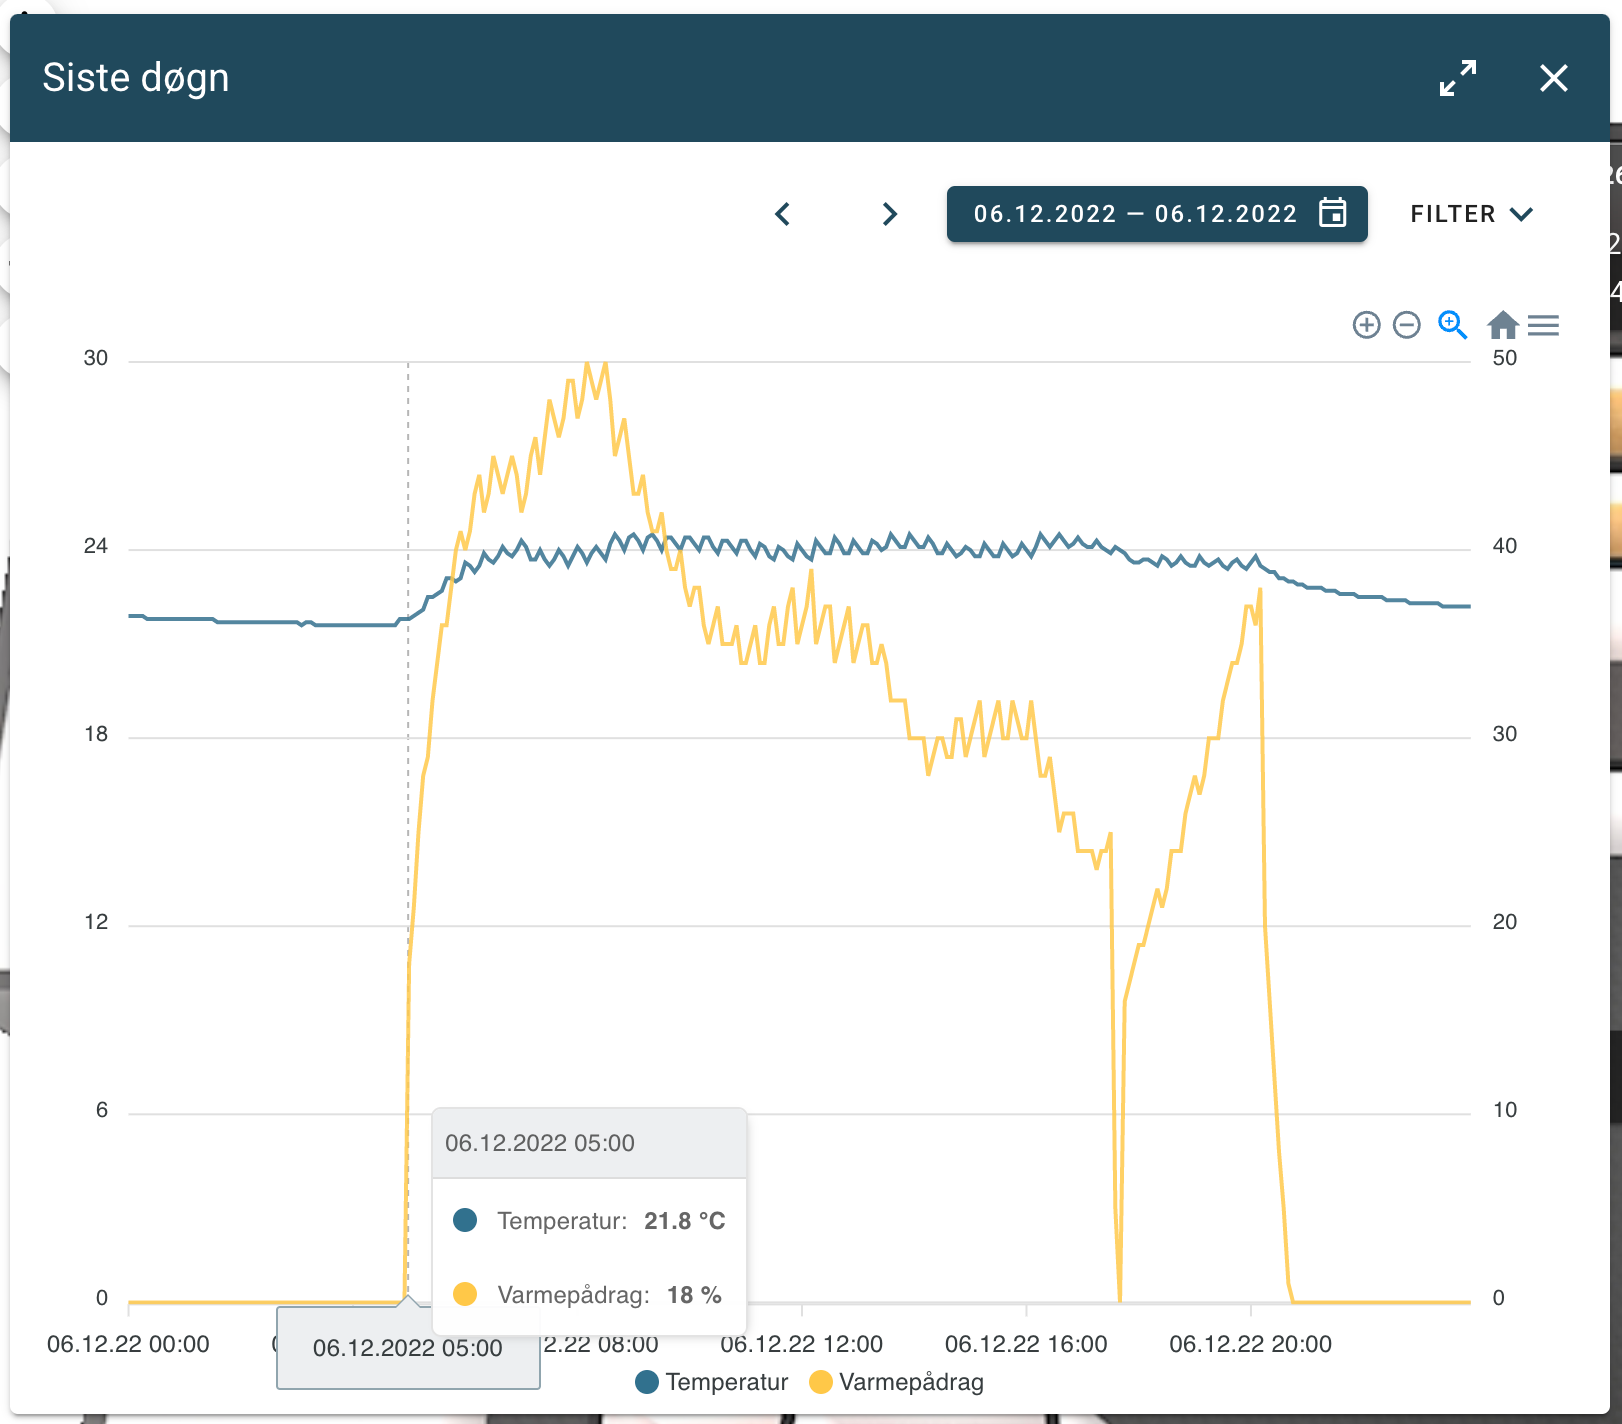The width and height of the screenshot is (1622, 1424).
Task: Click the date range 06.12.2022 – 06.12.2022 field
Action: tap(1157, 214)
